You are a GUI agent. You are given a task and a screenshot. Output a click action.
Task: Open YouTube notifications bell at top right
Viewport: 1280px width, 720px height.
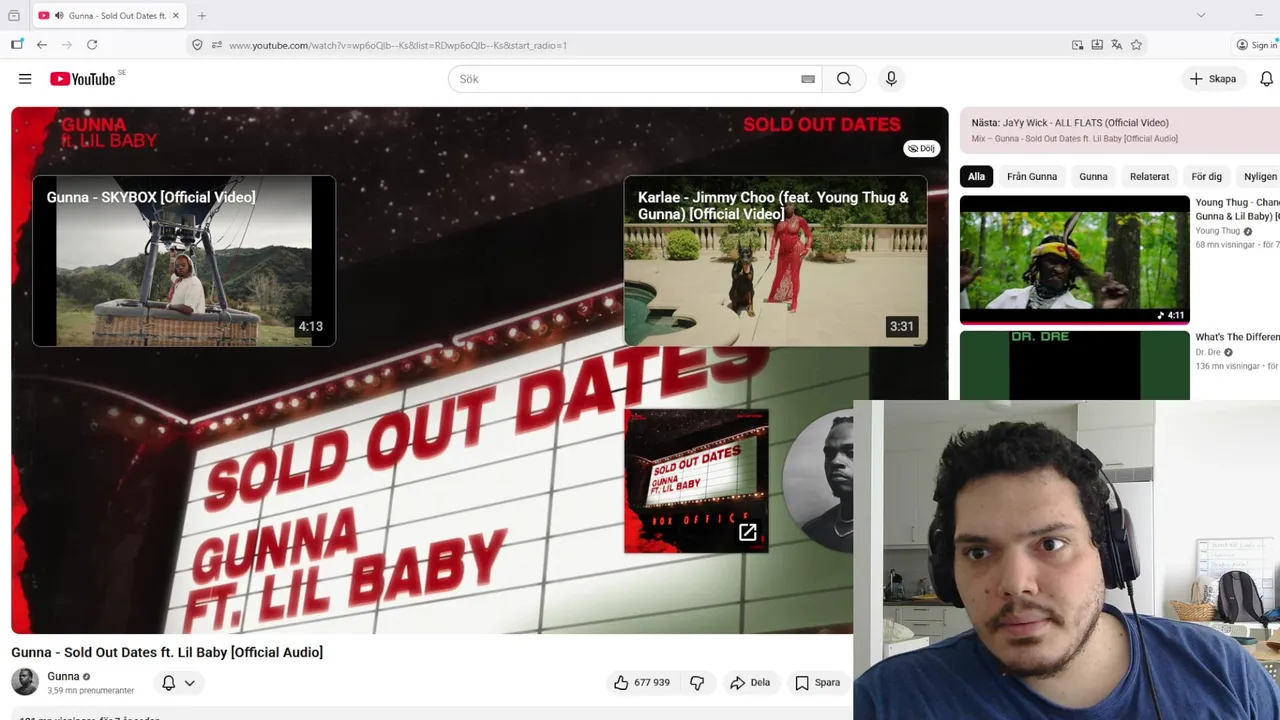[x=1266, y=79]
